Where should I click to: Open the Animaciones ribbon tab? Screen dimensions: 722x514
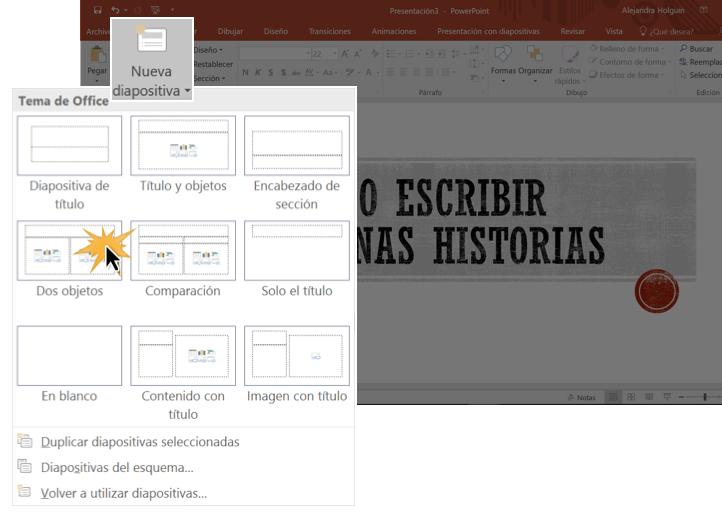393,31
